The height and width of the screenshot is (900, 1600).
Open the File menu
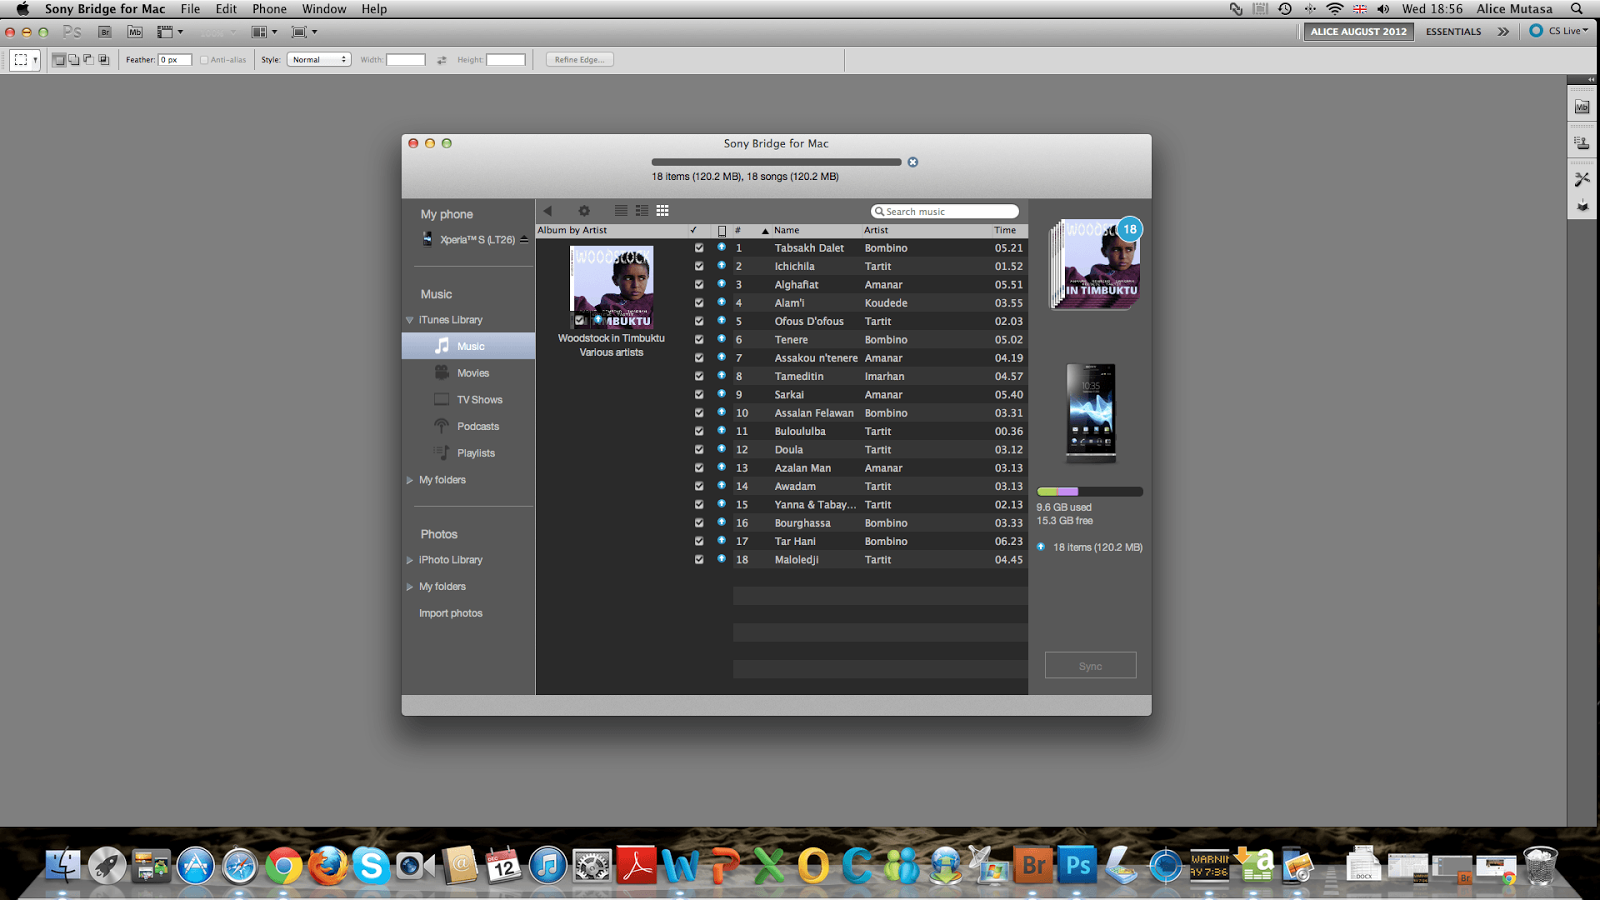point(190,9)
